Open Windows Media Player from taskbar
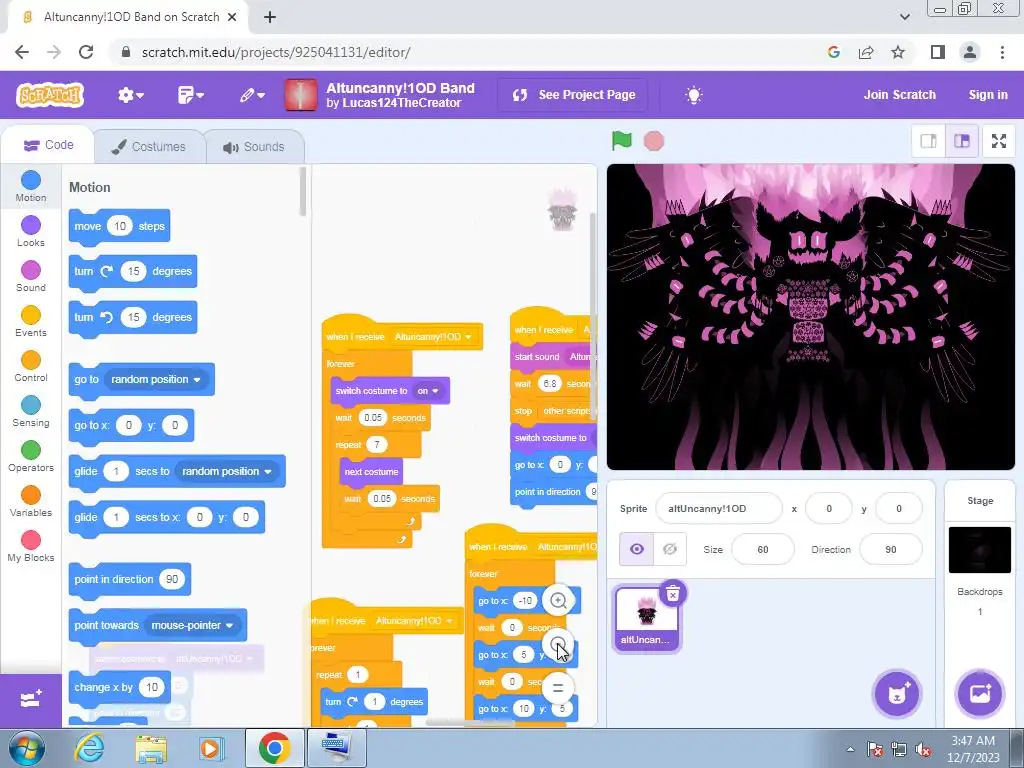1024x768 pixels. tap(212, 748)
